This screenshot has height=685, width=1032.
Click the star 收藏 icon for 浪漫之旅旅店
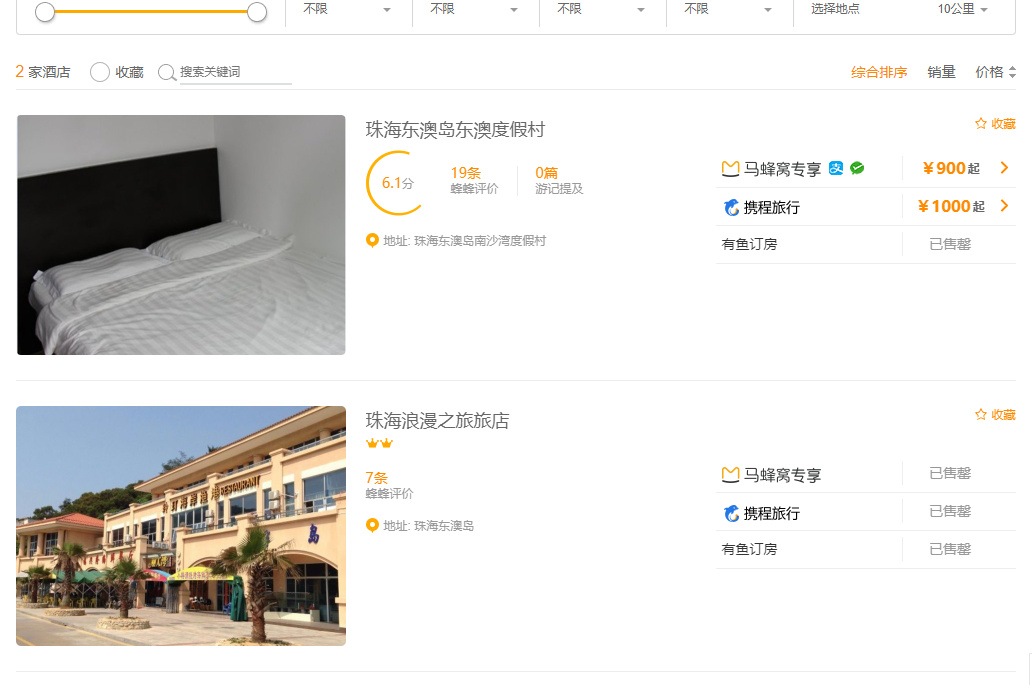point(981,415)
